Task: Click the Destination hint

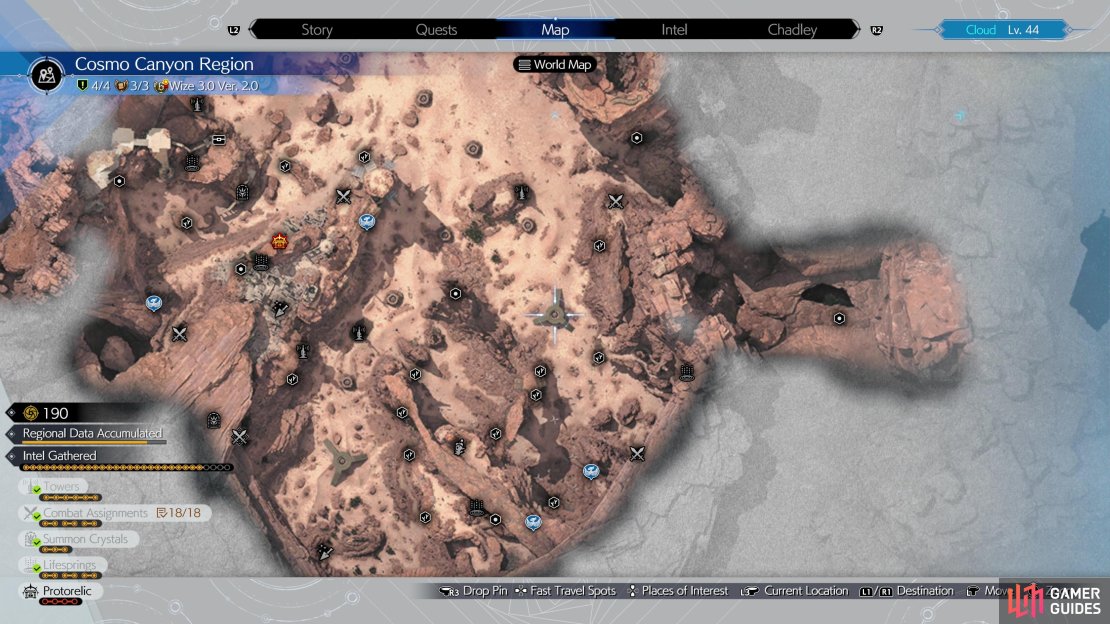Action: tap(906, 591)
